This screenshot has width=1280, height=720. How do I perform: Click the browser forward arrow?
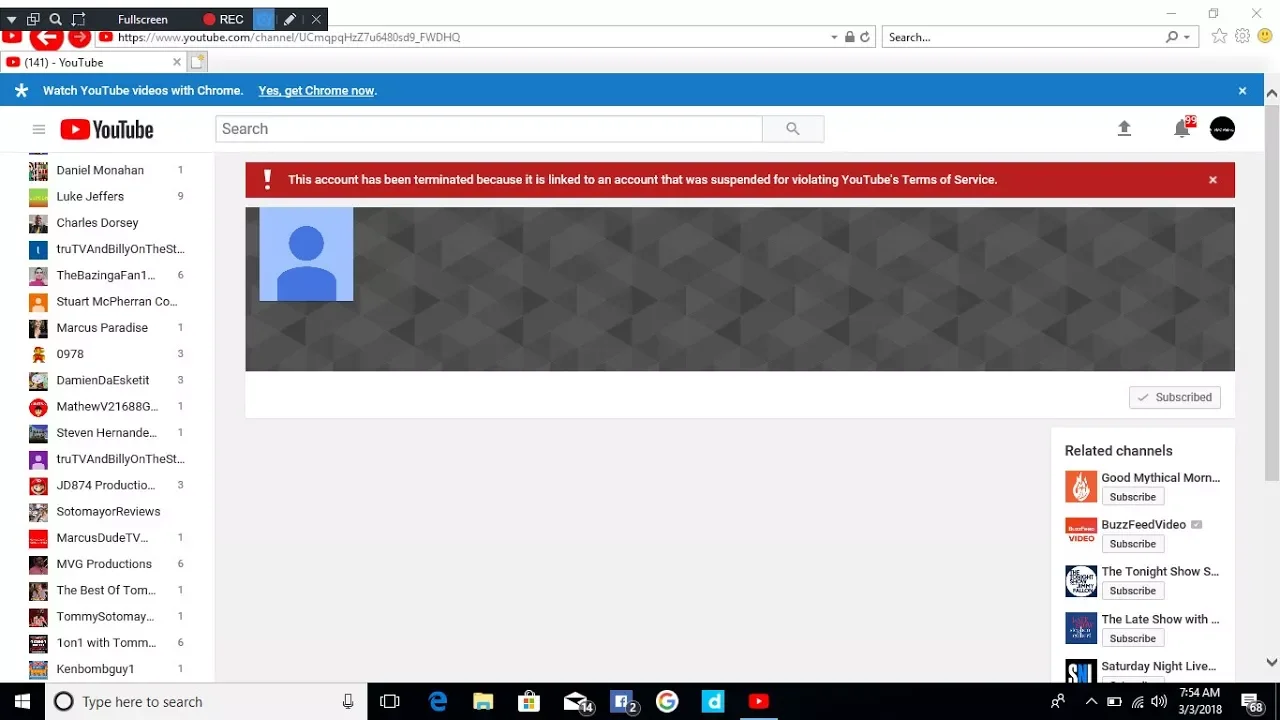coord(79,37)
